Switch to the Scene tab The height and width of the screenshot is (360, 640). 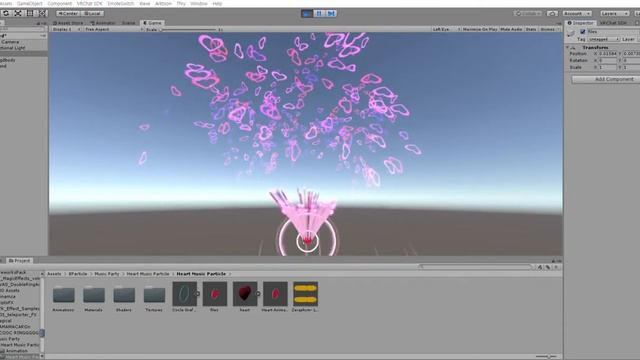[128, 23]
